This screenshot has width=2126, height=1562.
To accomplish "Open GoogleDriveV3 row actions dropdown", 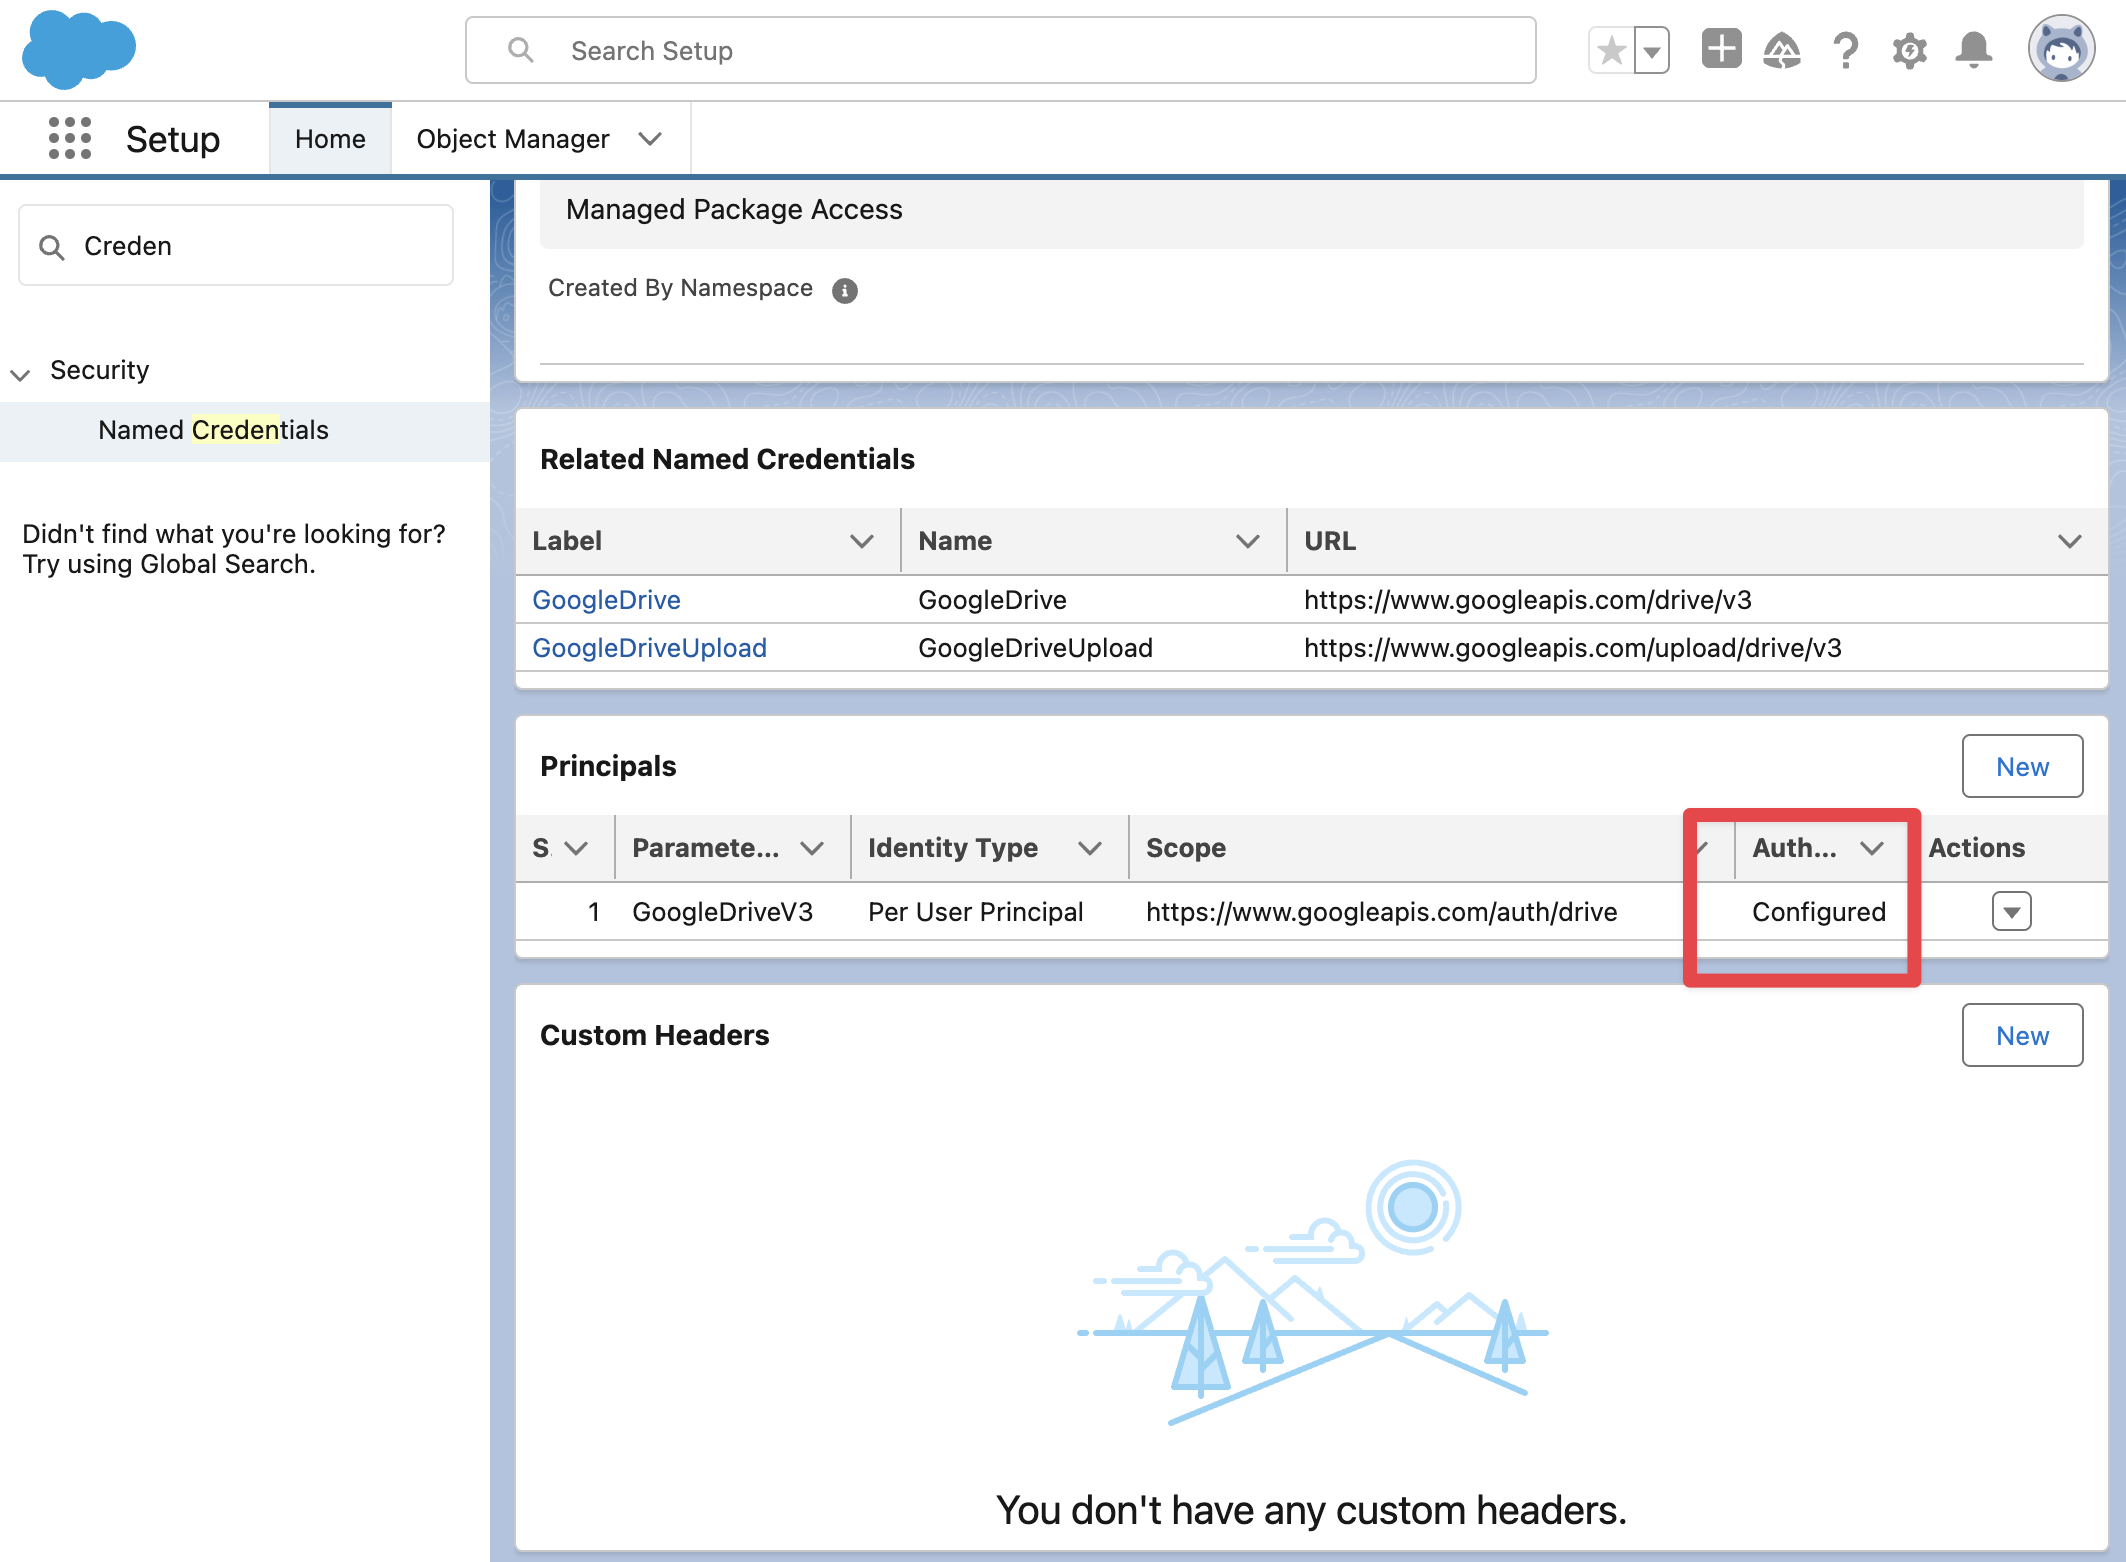I will [2011, 911].
